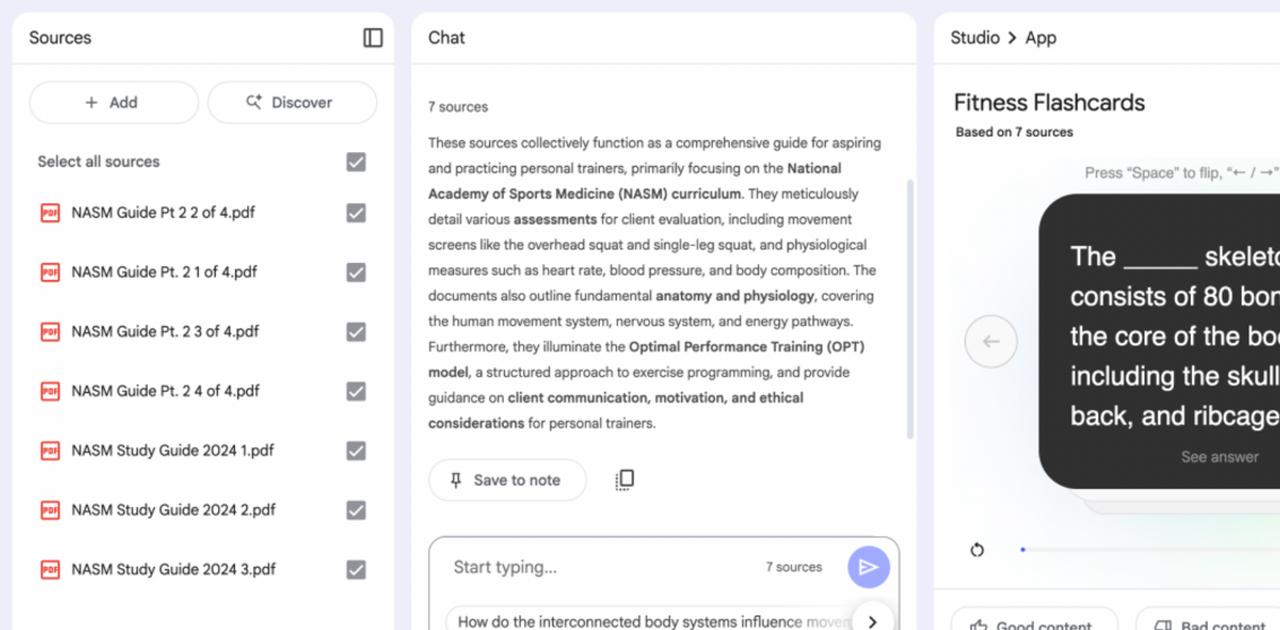Click PDF icon of NASM Study Guide 2024 1

point(50,451)
